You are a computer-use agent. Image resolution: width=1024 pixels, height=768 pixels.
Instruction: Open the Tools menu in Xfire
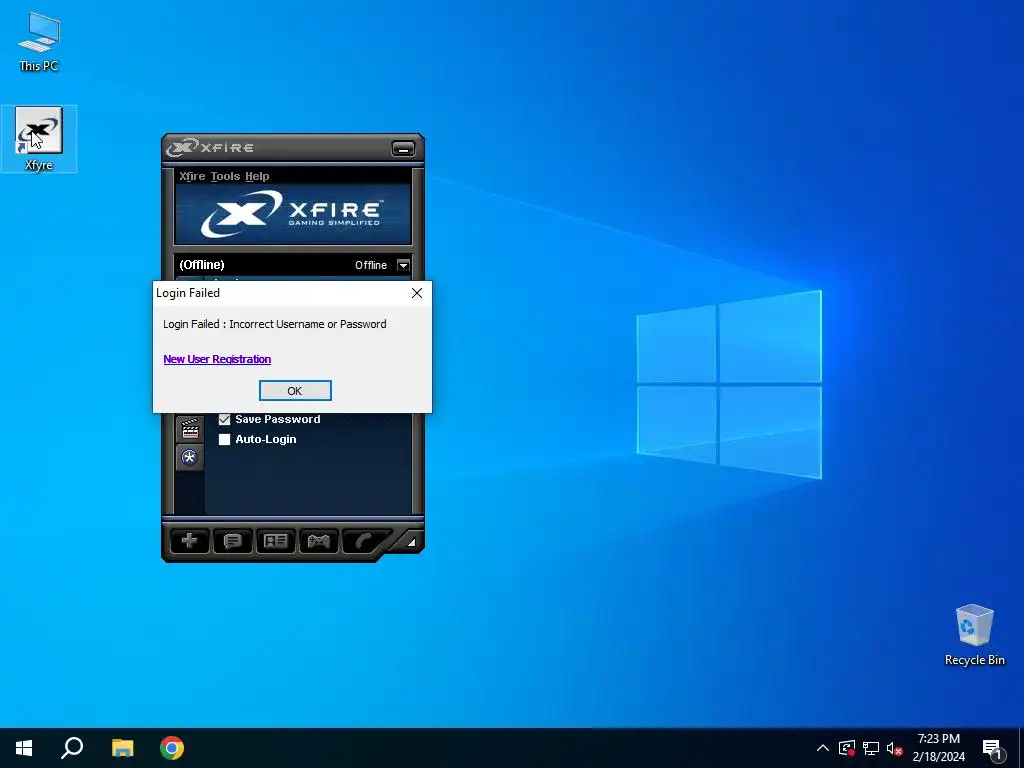coord(225,176)
